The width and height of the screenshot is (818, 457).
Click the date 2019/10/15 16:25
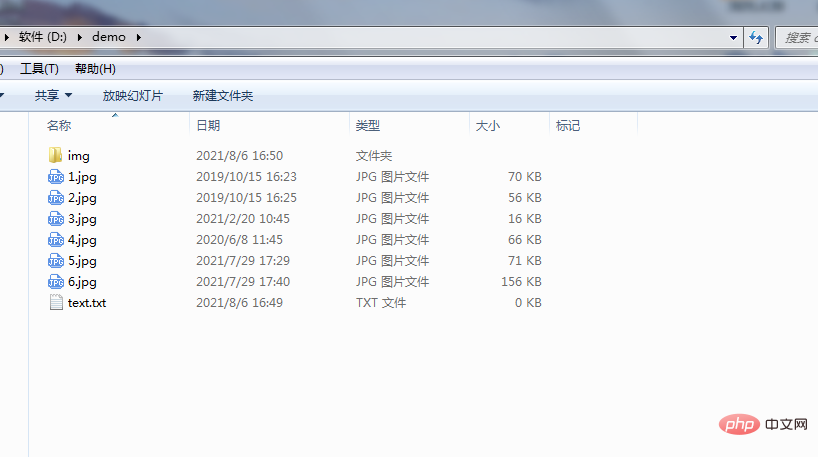[x=246, y=198]
